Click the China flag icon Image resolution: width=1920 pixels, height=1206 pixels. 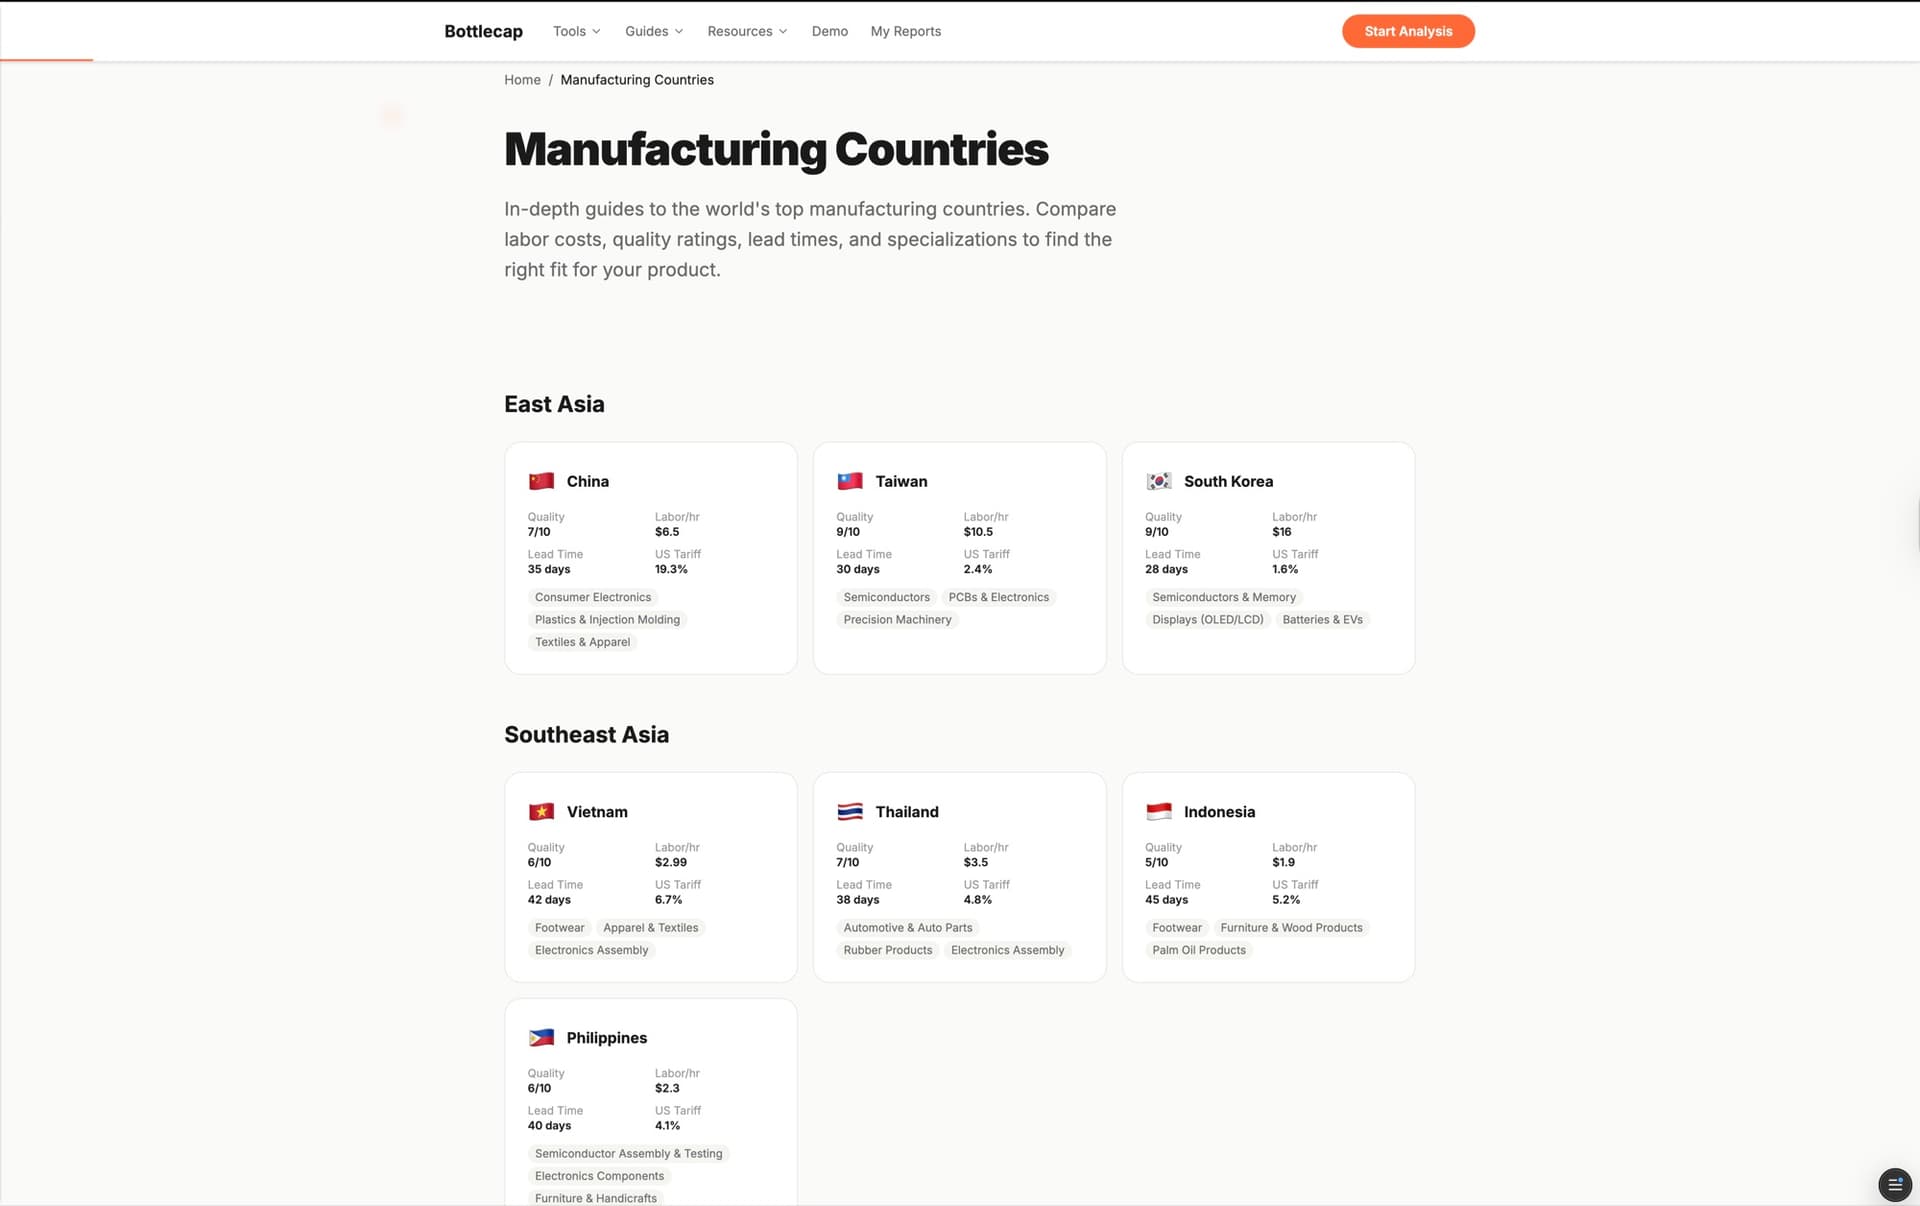[541, 481]
